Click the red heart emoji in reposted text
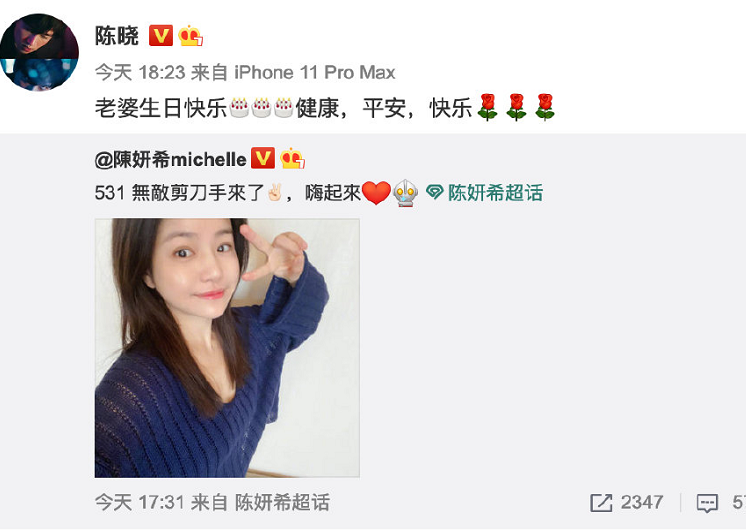 point(376,193)
